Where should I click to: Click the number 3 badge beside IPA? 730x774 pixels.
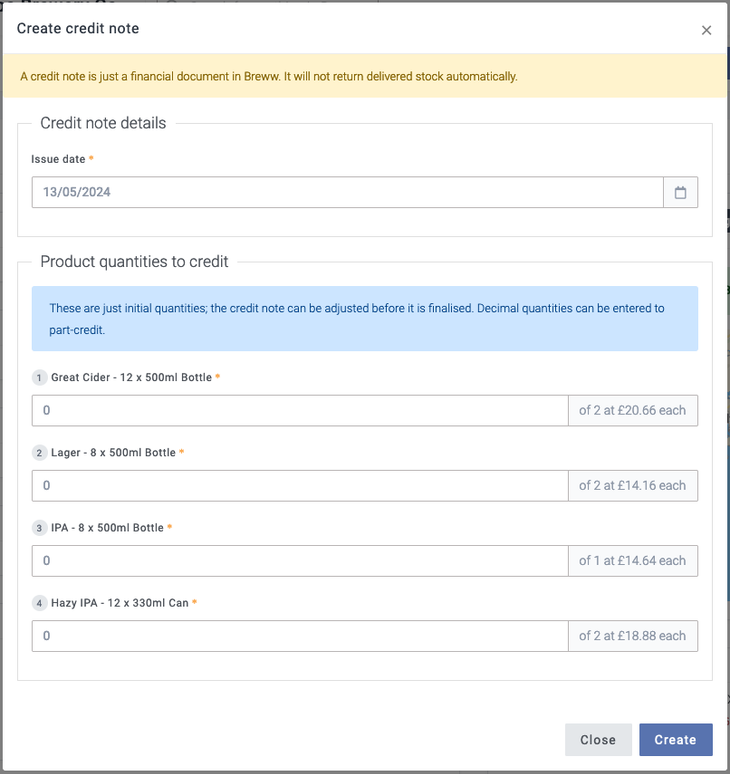[x=40, y=528]
